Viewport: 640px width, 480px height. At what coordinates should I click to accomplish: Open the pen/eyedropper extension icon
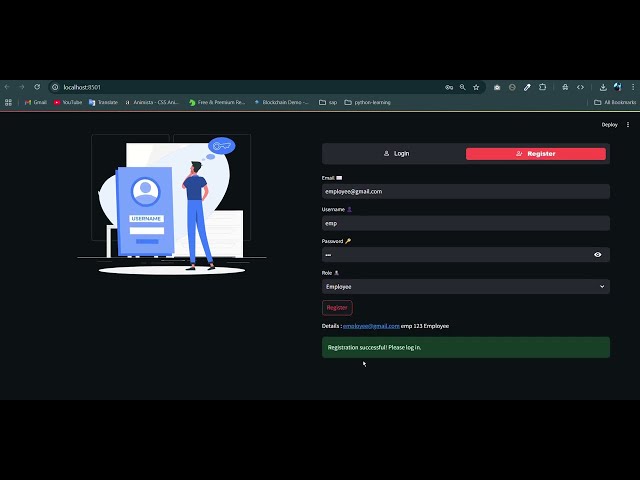pos(527,87)
